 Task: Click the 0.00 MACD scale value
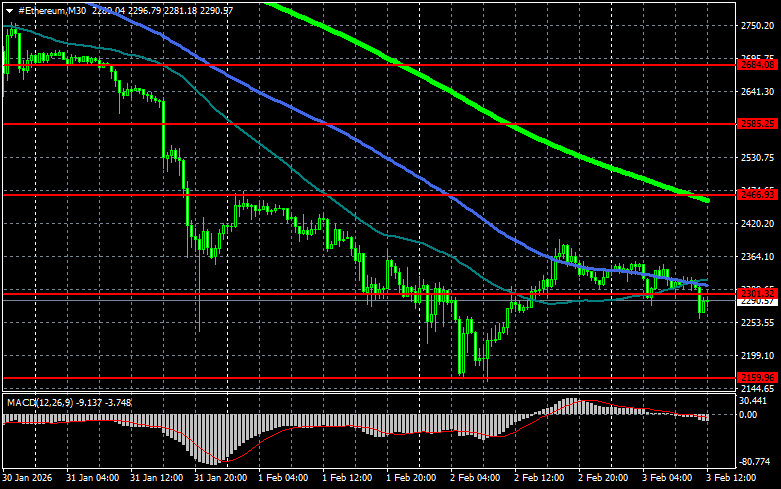748,414
